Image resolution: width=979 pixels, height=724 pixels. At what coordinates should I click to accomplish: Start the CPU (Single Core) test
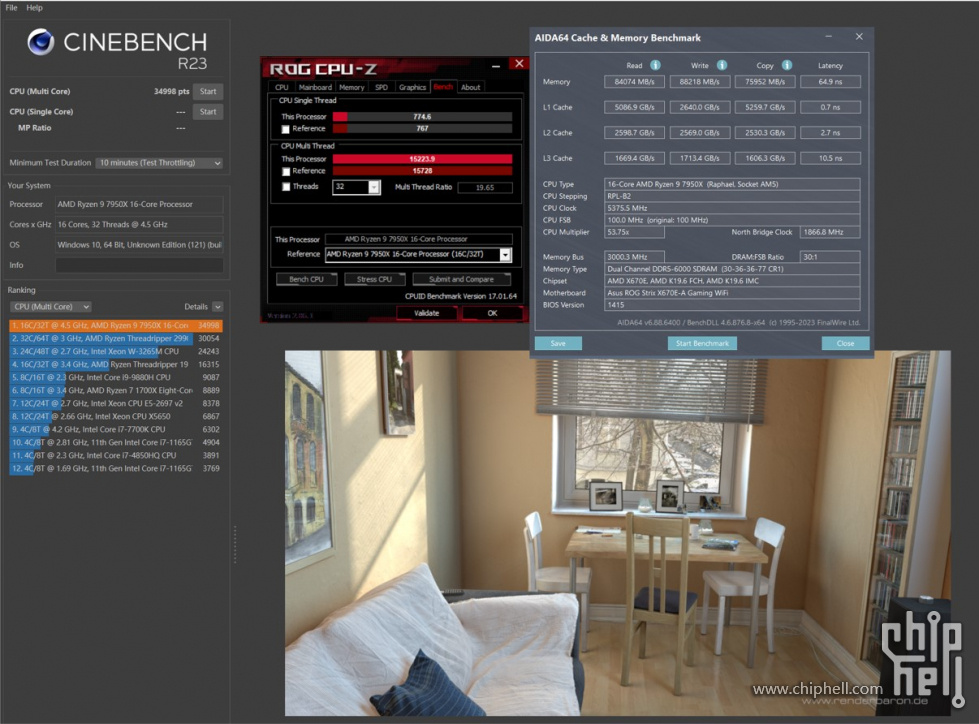pos(208,112)
